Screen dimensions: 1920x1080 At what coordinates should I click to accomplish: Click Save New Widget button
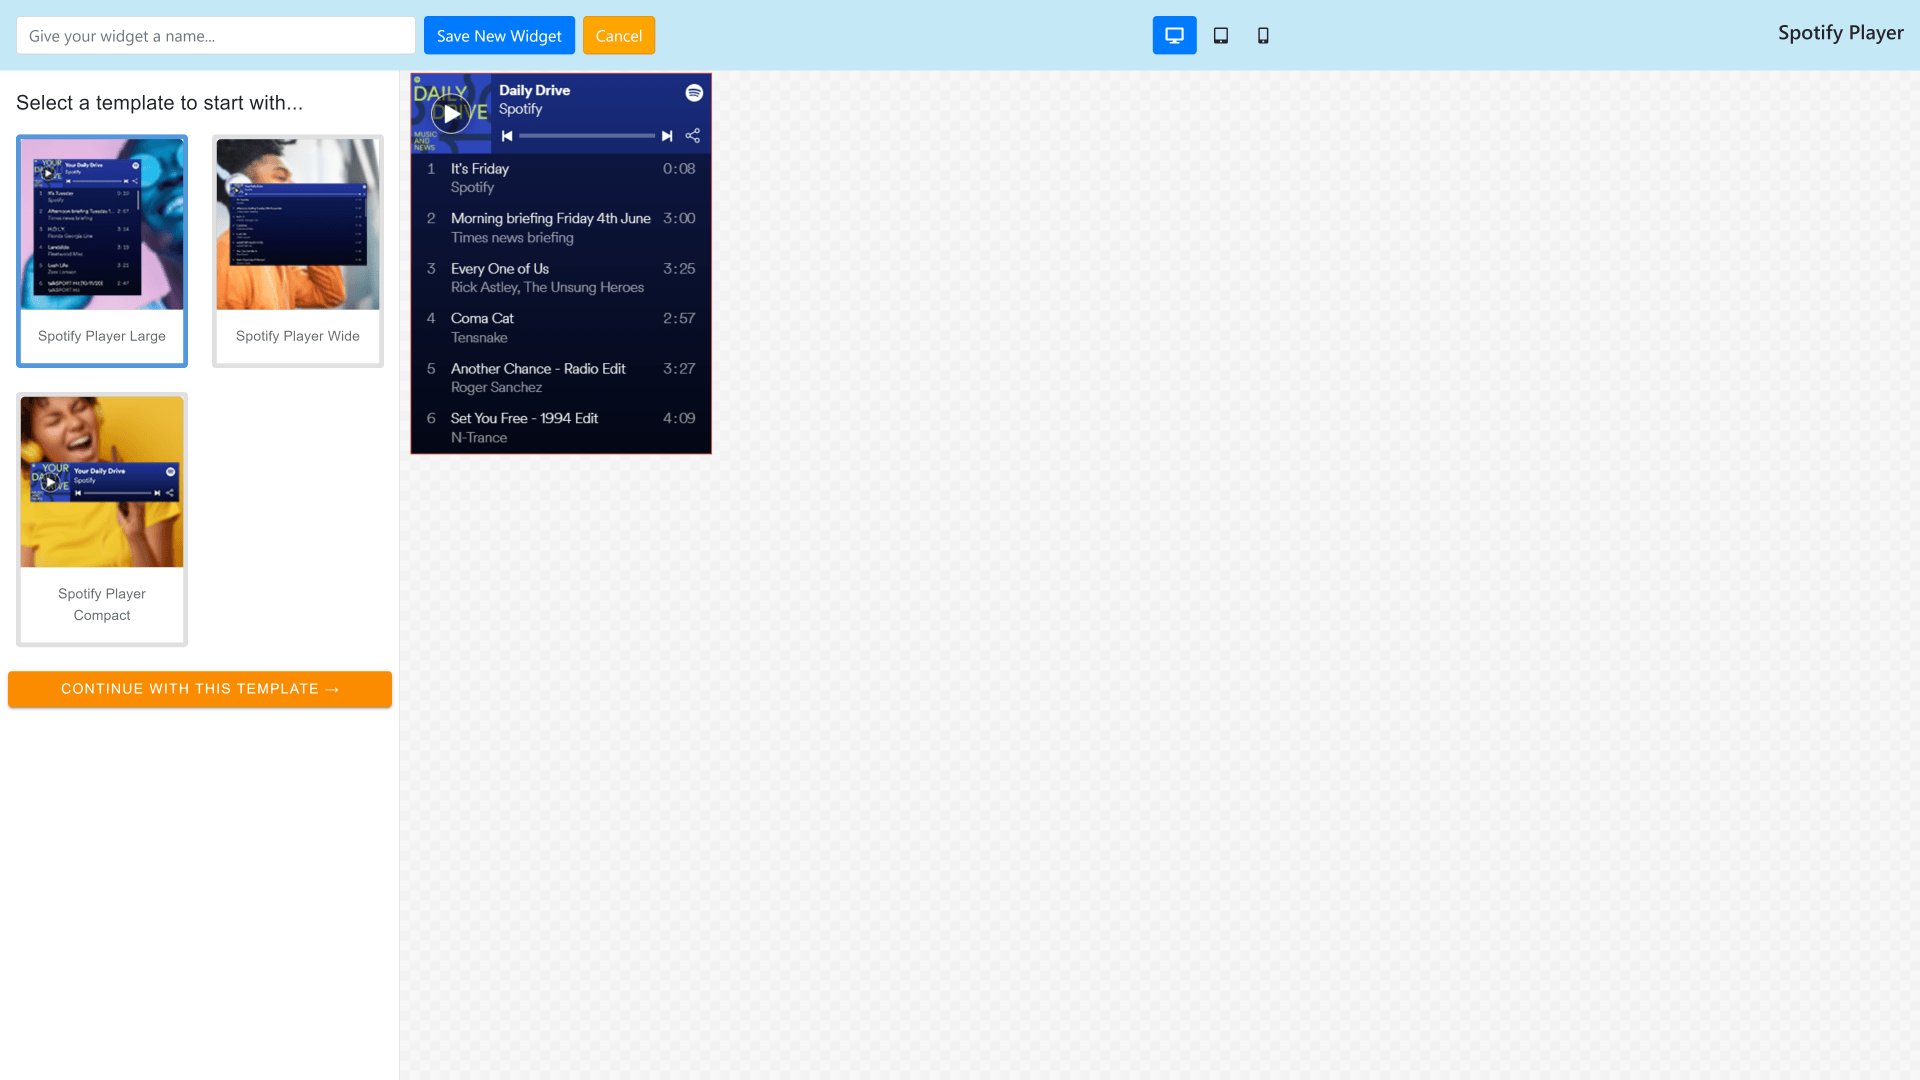(499, 35)
